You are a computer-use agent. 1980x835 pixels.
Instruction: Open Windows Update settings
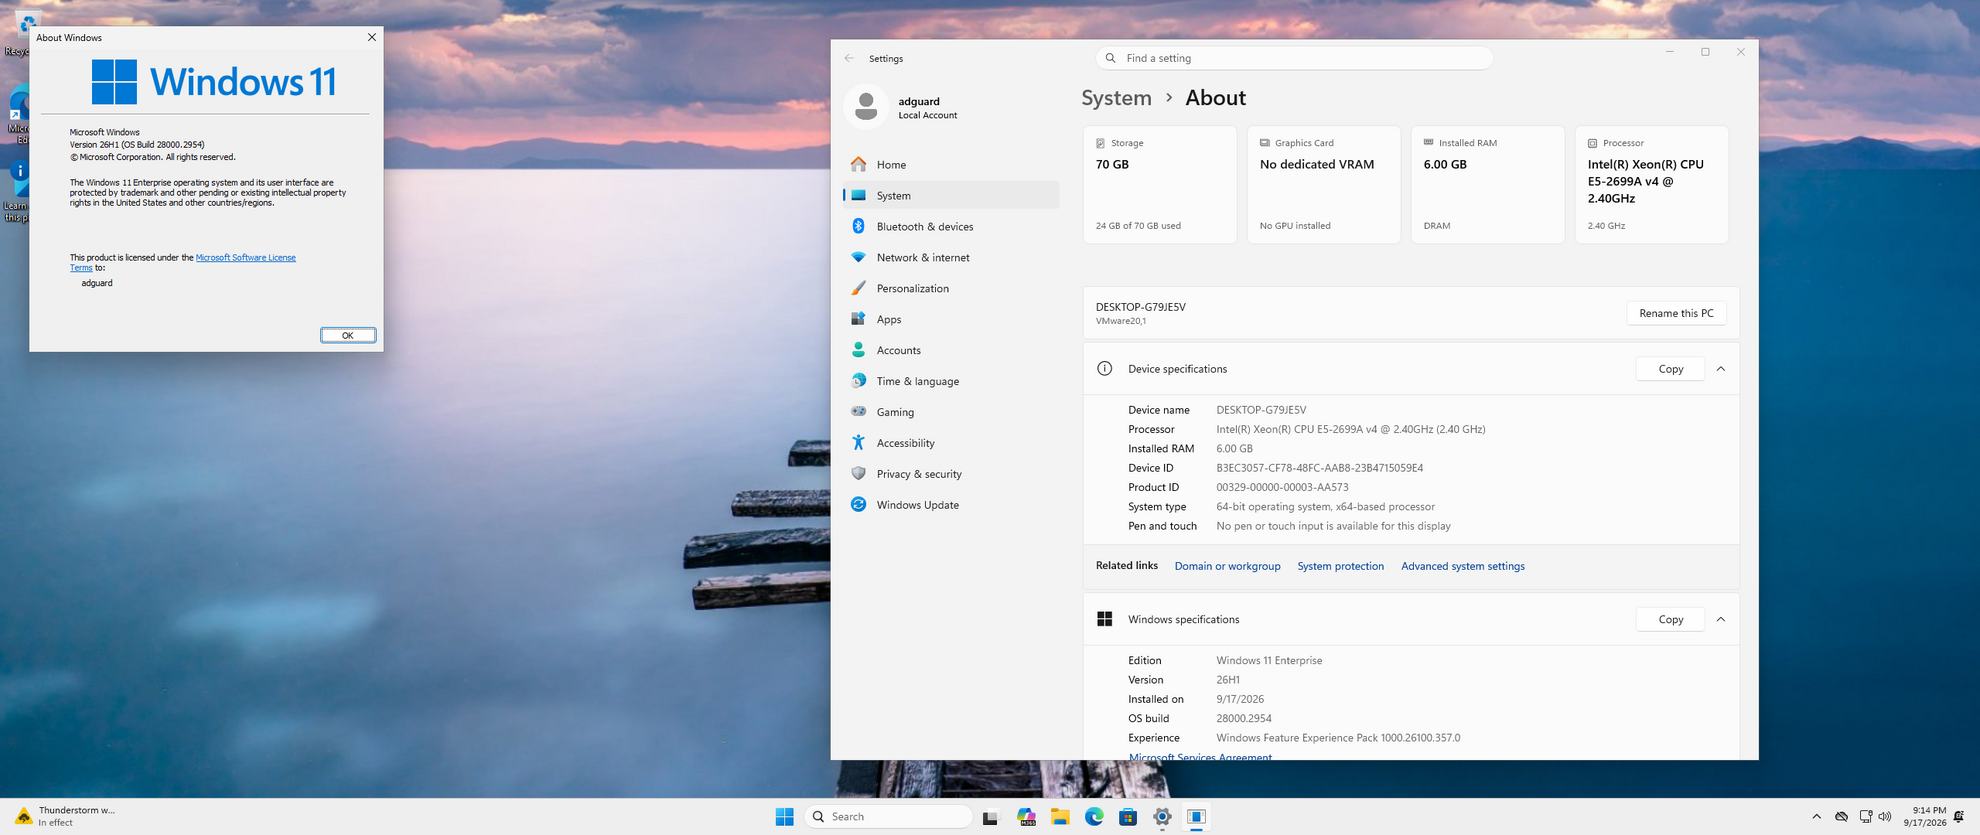(951, 505)
